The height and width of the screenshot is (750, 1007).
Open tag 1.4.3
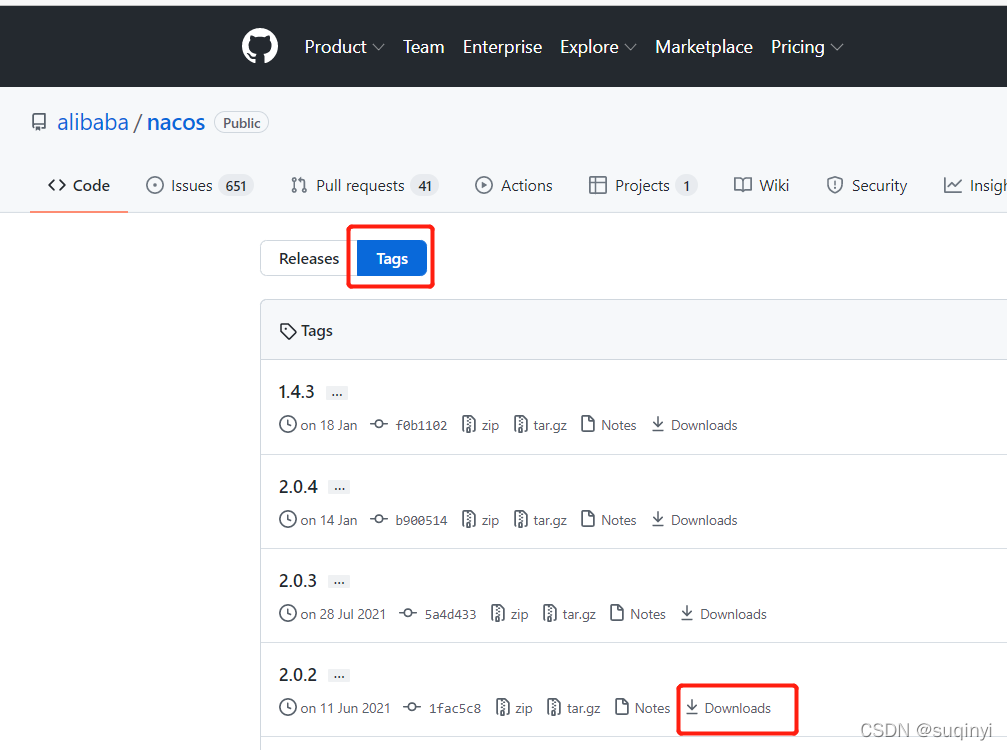coord(297,392)
